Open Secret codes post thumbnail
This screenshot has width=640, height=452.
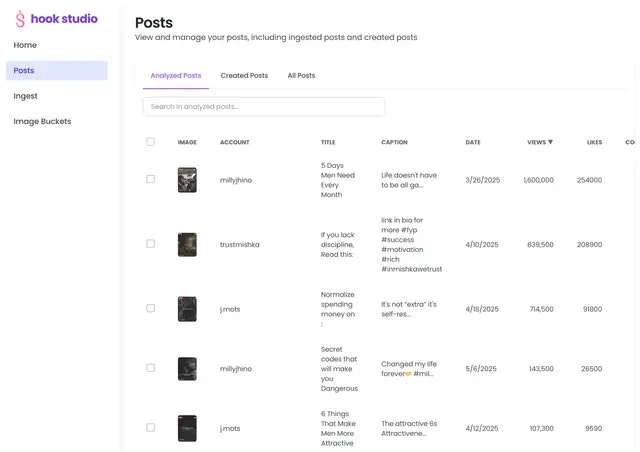tap(187, 369)
